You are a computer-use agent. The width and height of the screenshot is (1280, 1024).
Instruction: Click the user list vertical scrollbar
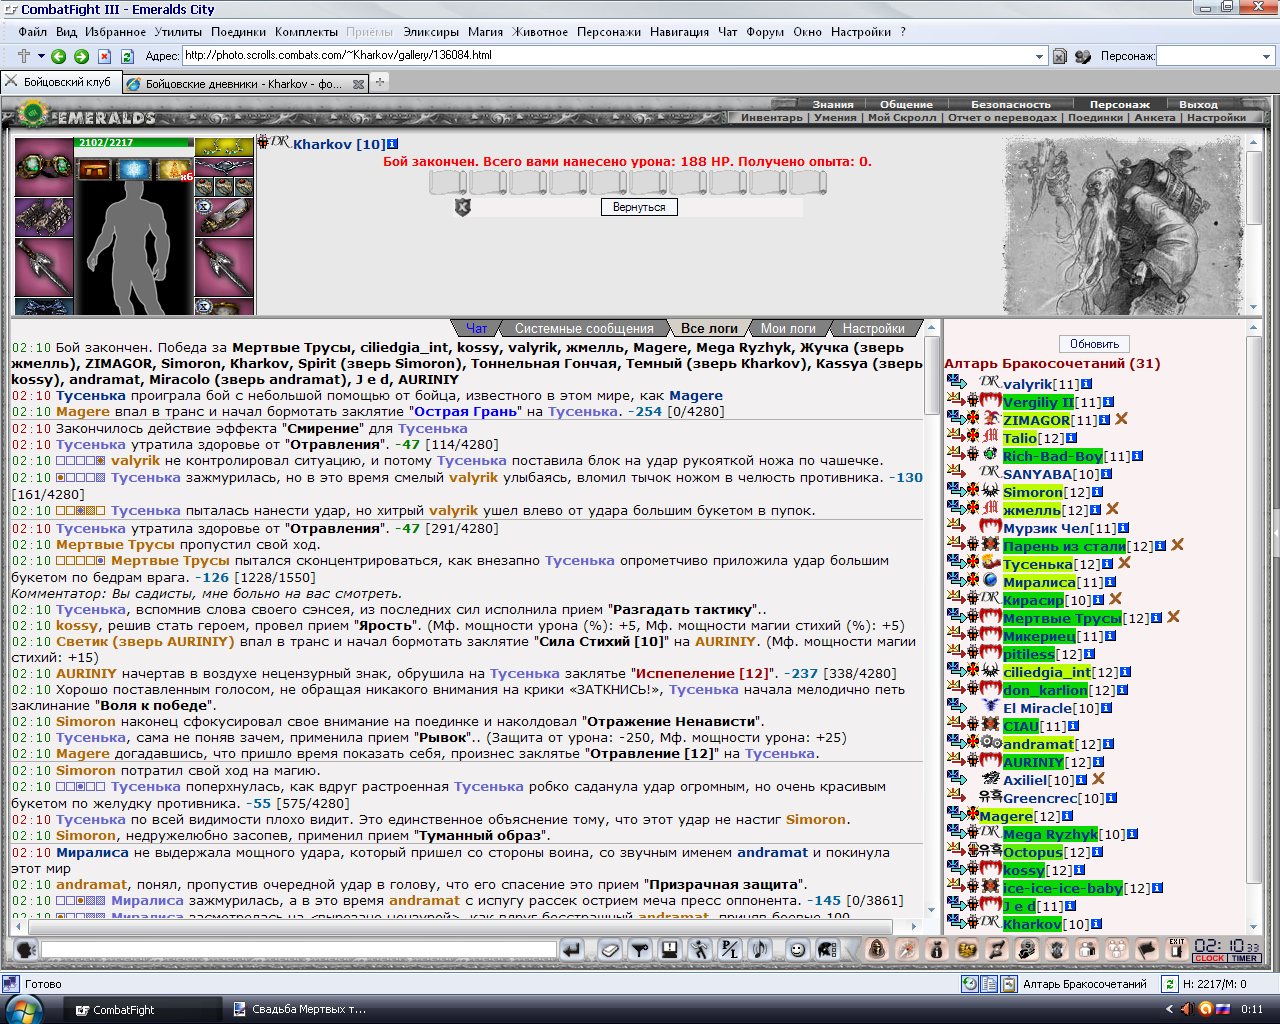pos(1255,627)
